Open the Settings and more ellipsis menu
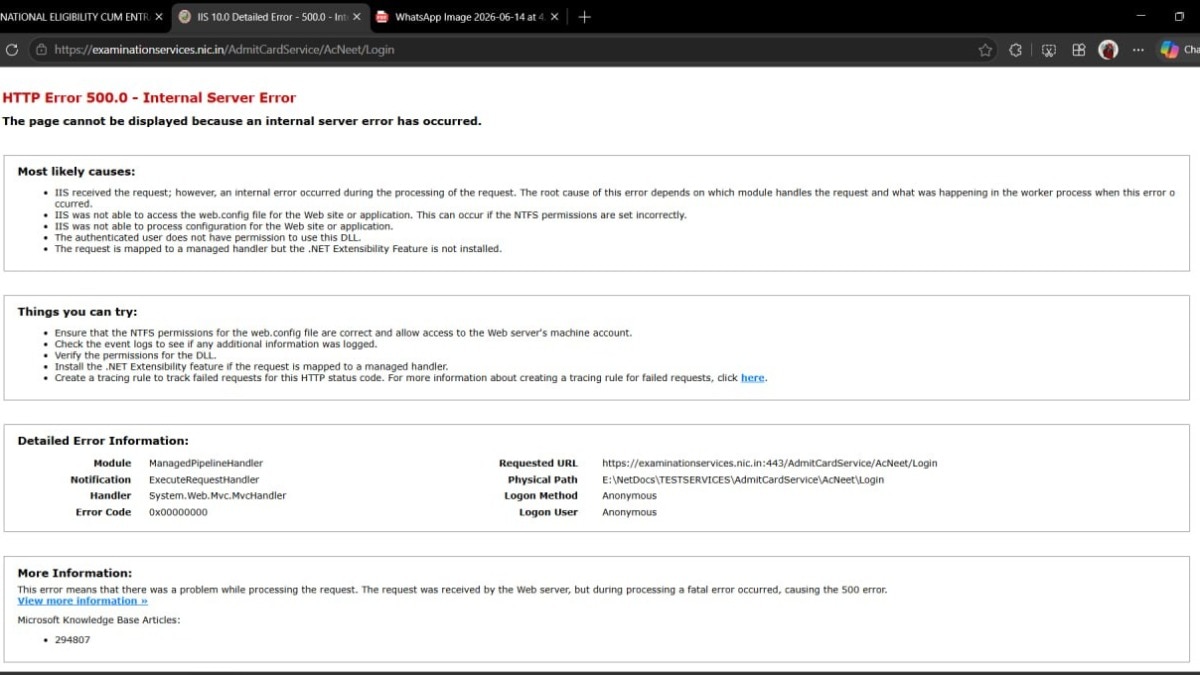The height and width of the screenshot is (675, 1200). click(1138, 49)
